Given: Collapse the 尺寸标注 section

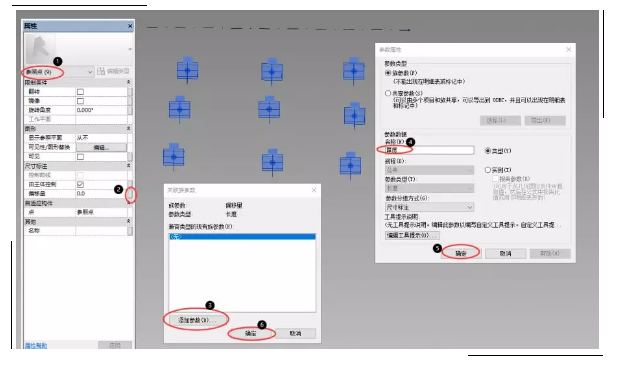Looking at the screenshot, I should click(x=128, y=166).
